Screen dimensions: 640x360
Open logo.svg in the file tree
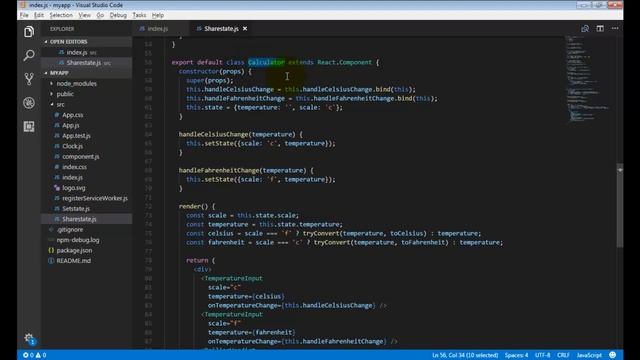click(87, 188)
